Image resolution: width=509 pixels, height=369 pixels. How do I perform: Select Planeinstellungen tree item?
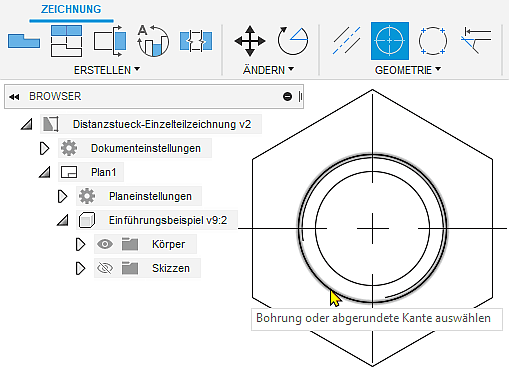(150, 196)
